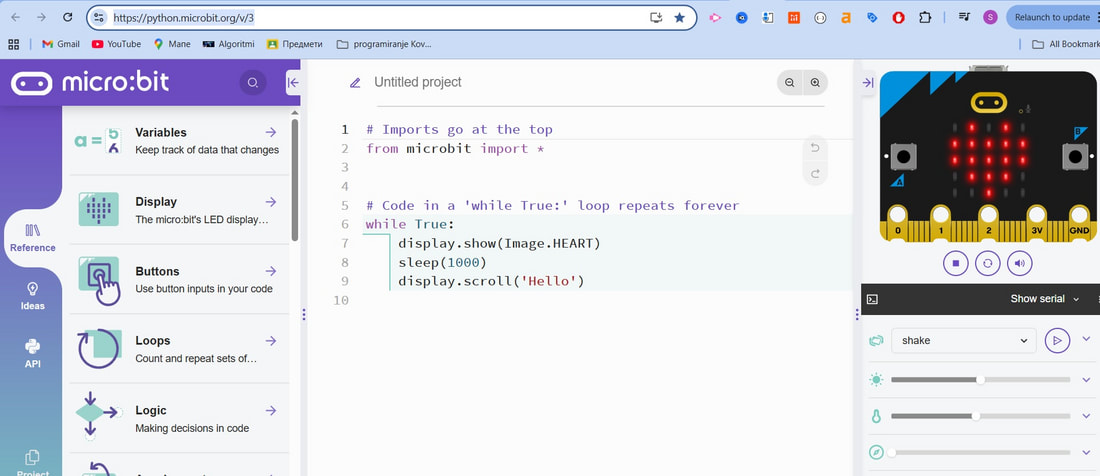Click the Display heart grid icon

tap(98, 210)
